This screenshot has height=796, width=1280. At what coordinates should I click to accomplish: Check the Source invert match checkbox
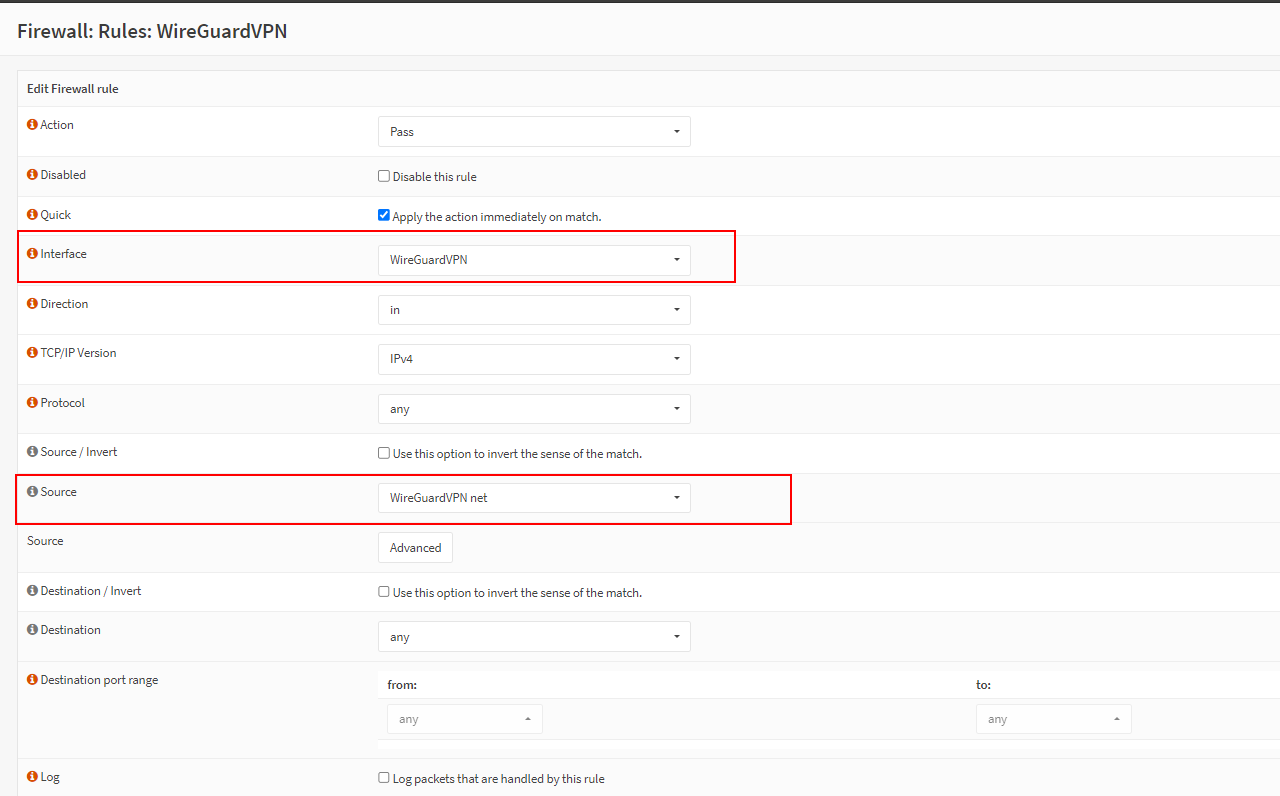click(384, 453)
